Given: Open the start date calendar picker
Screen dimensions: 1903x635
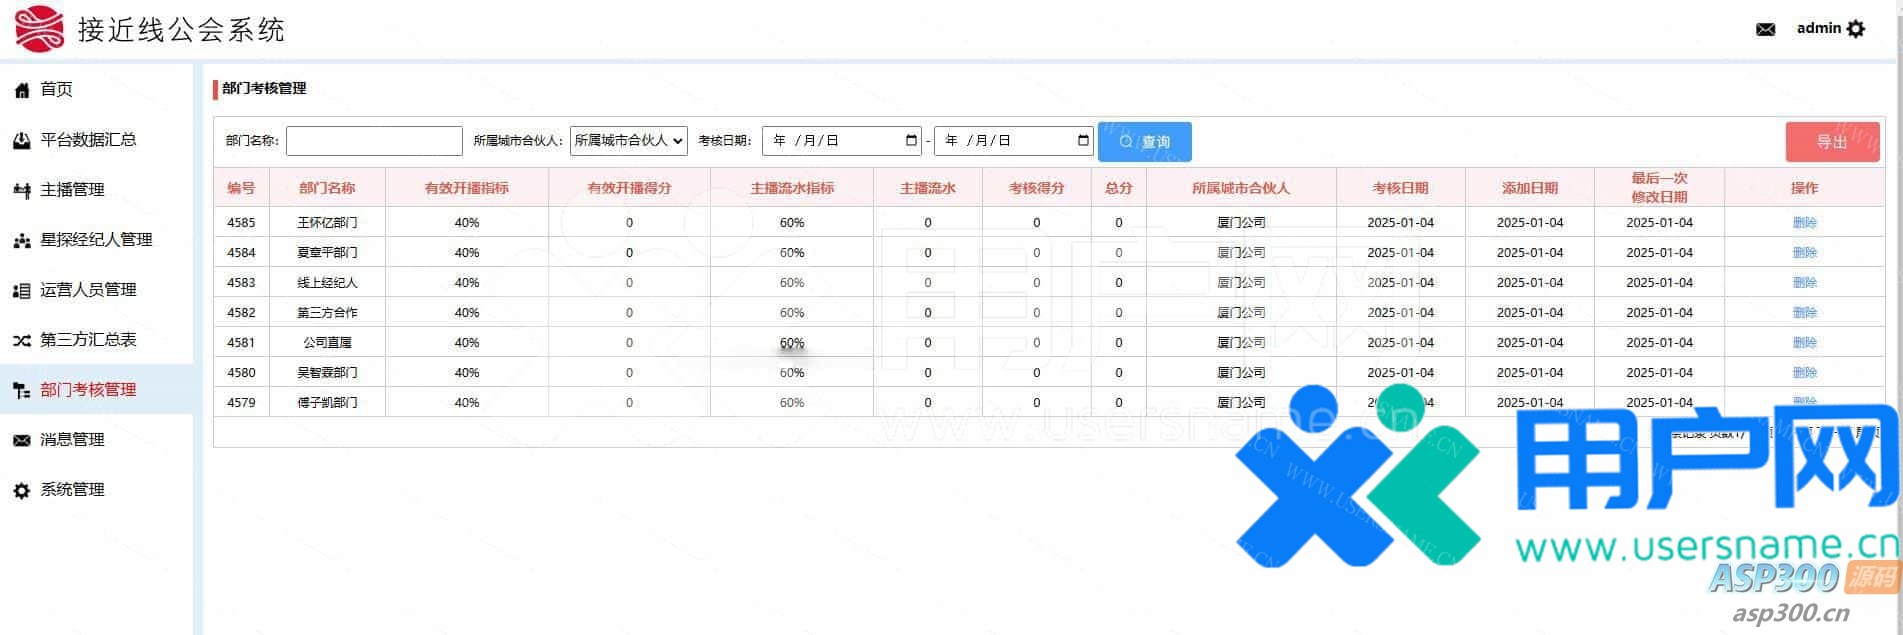Looking at the screenshot, I should [x=911, y=141].
